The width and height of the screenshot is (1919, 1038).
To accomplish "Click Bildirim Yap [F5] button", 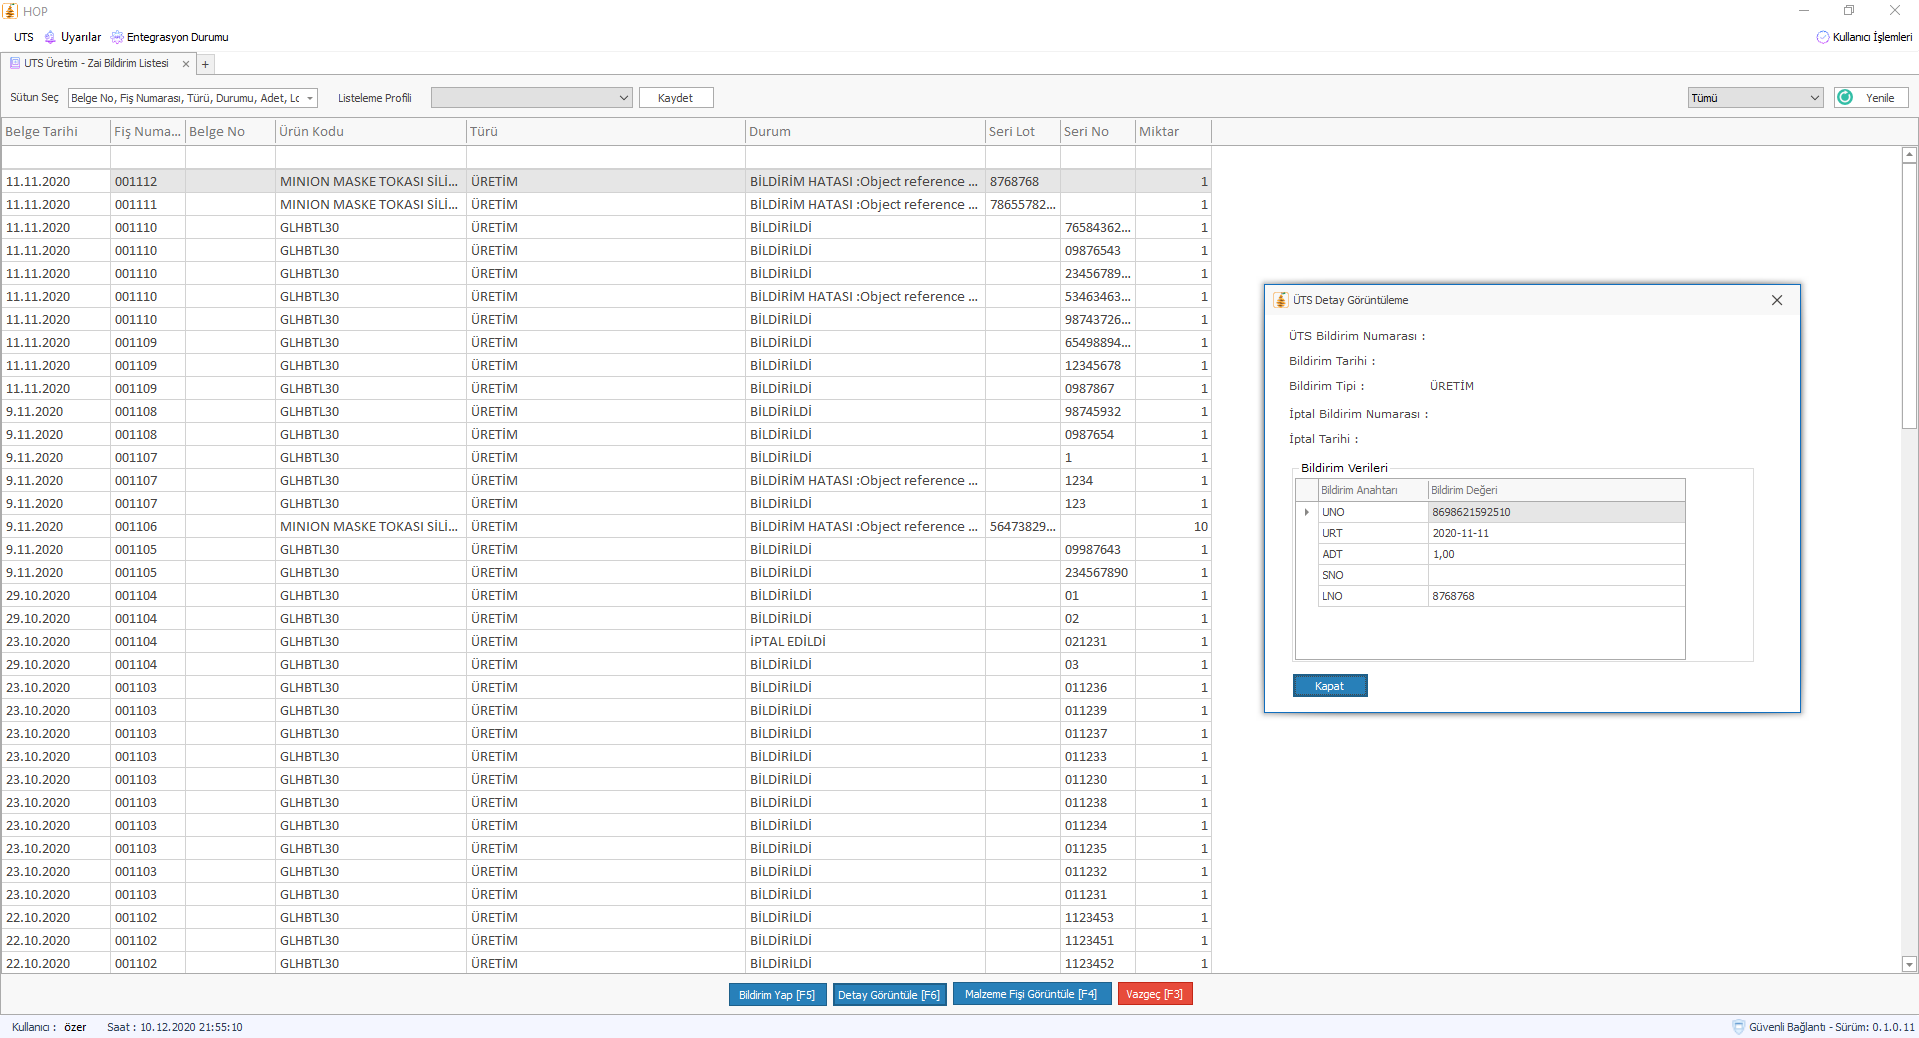I will tap(777, 994).
